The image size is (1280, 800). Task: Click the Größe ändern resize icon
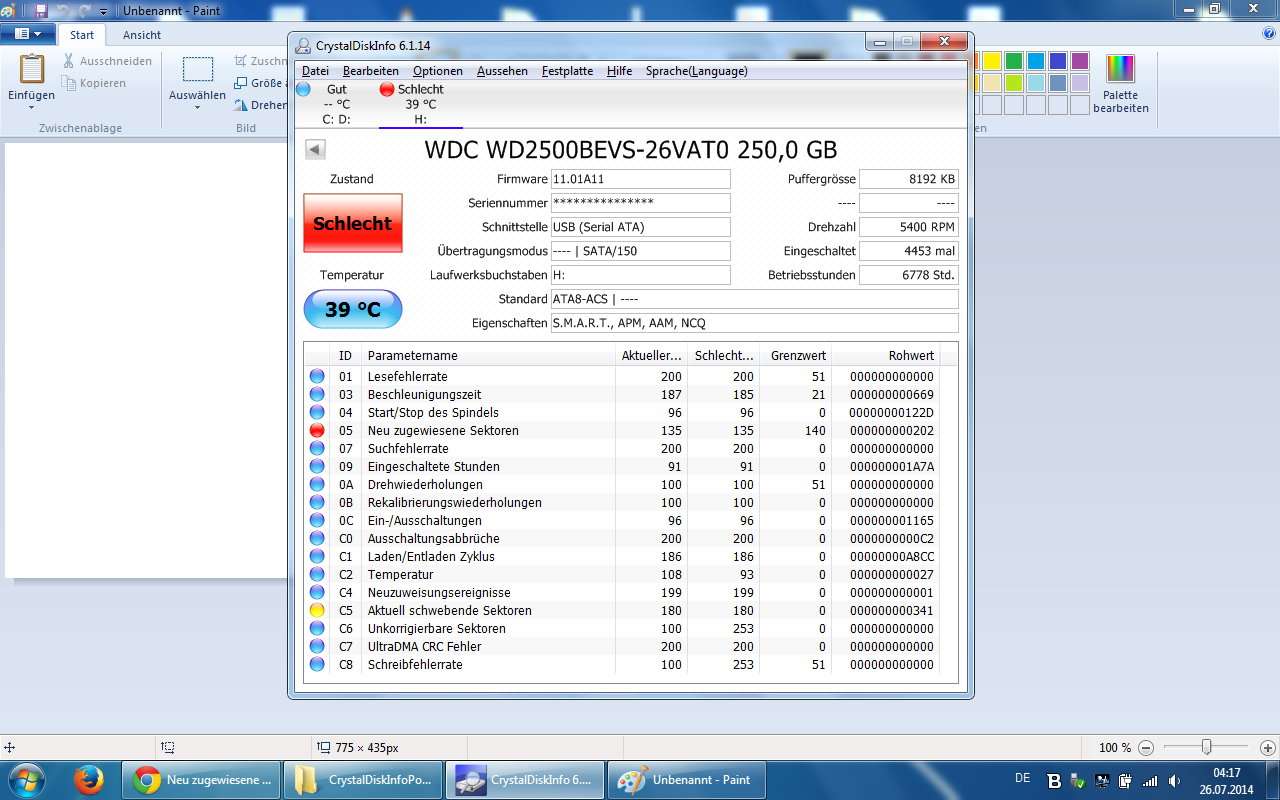tap(241, 83)
